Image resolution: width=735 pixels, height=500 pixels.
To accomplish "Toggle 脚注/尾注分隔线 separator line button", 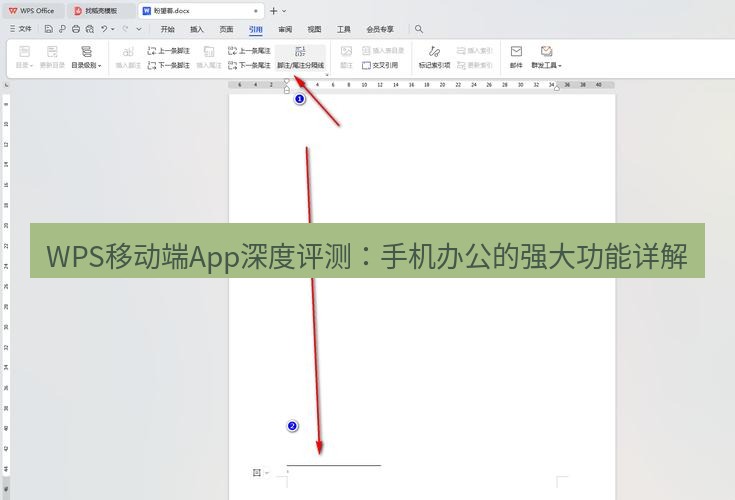I will (x=300, y=57).
